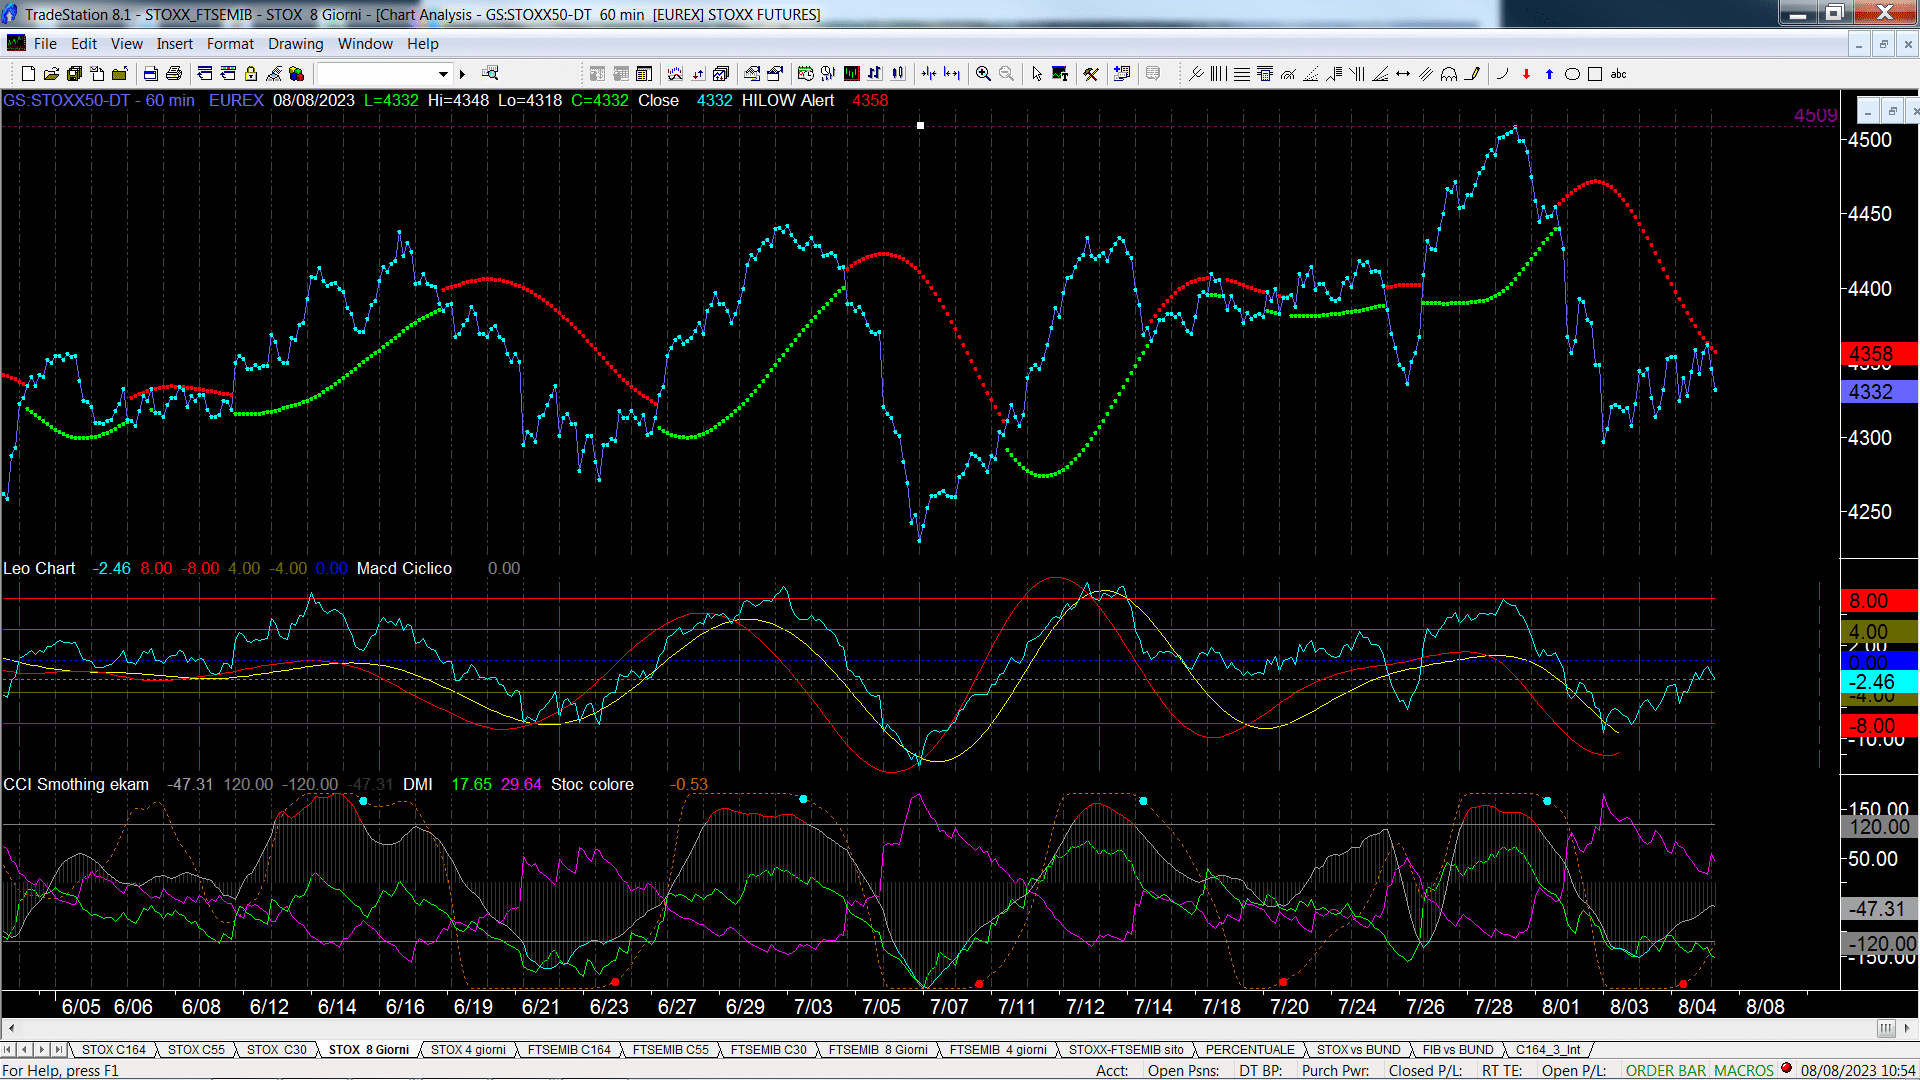Select the trendline drawing tool
This screenshot has width=1920, height=1080.
1196,74
